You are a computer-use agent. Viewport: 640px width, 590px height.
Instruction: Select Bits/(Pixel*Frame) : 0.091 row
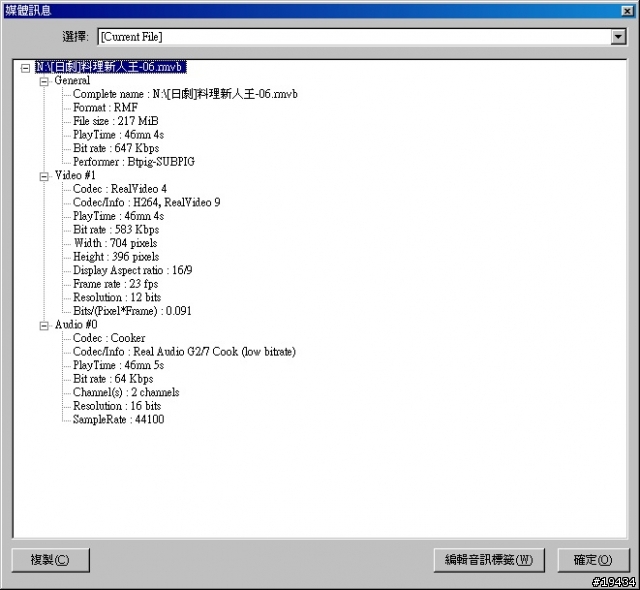coord(132,311)
